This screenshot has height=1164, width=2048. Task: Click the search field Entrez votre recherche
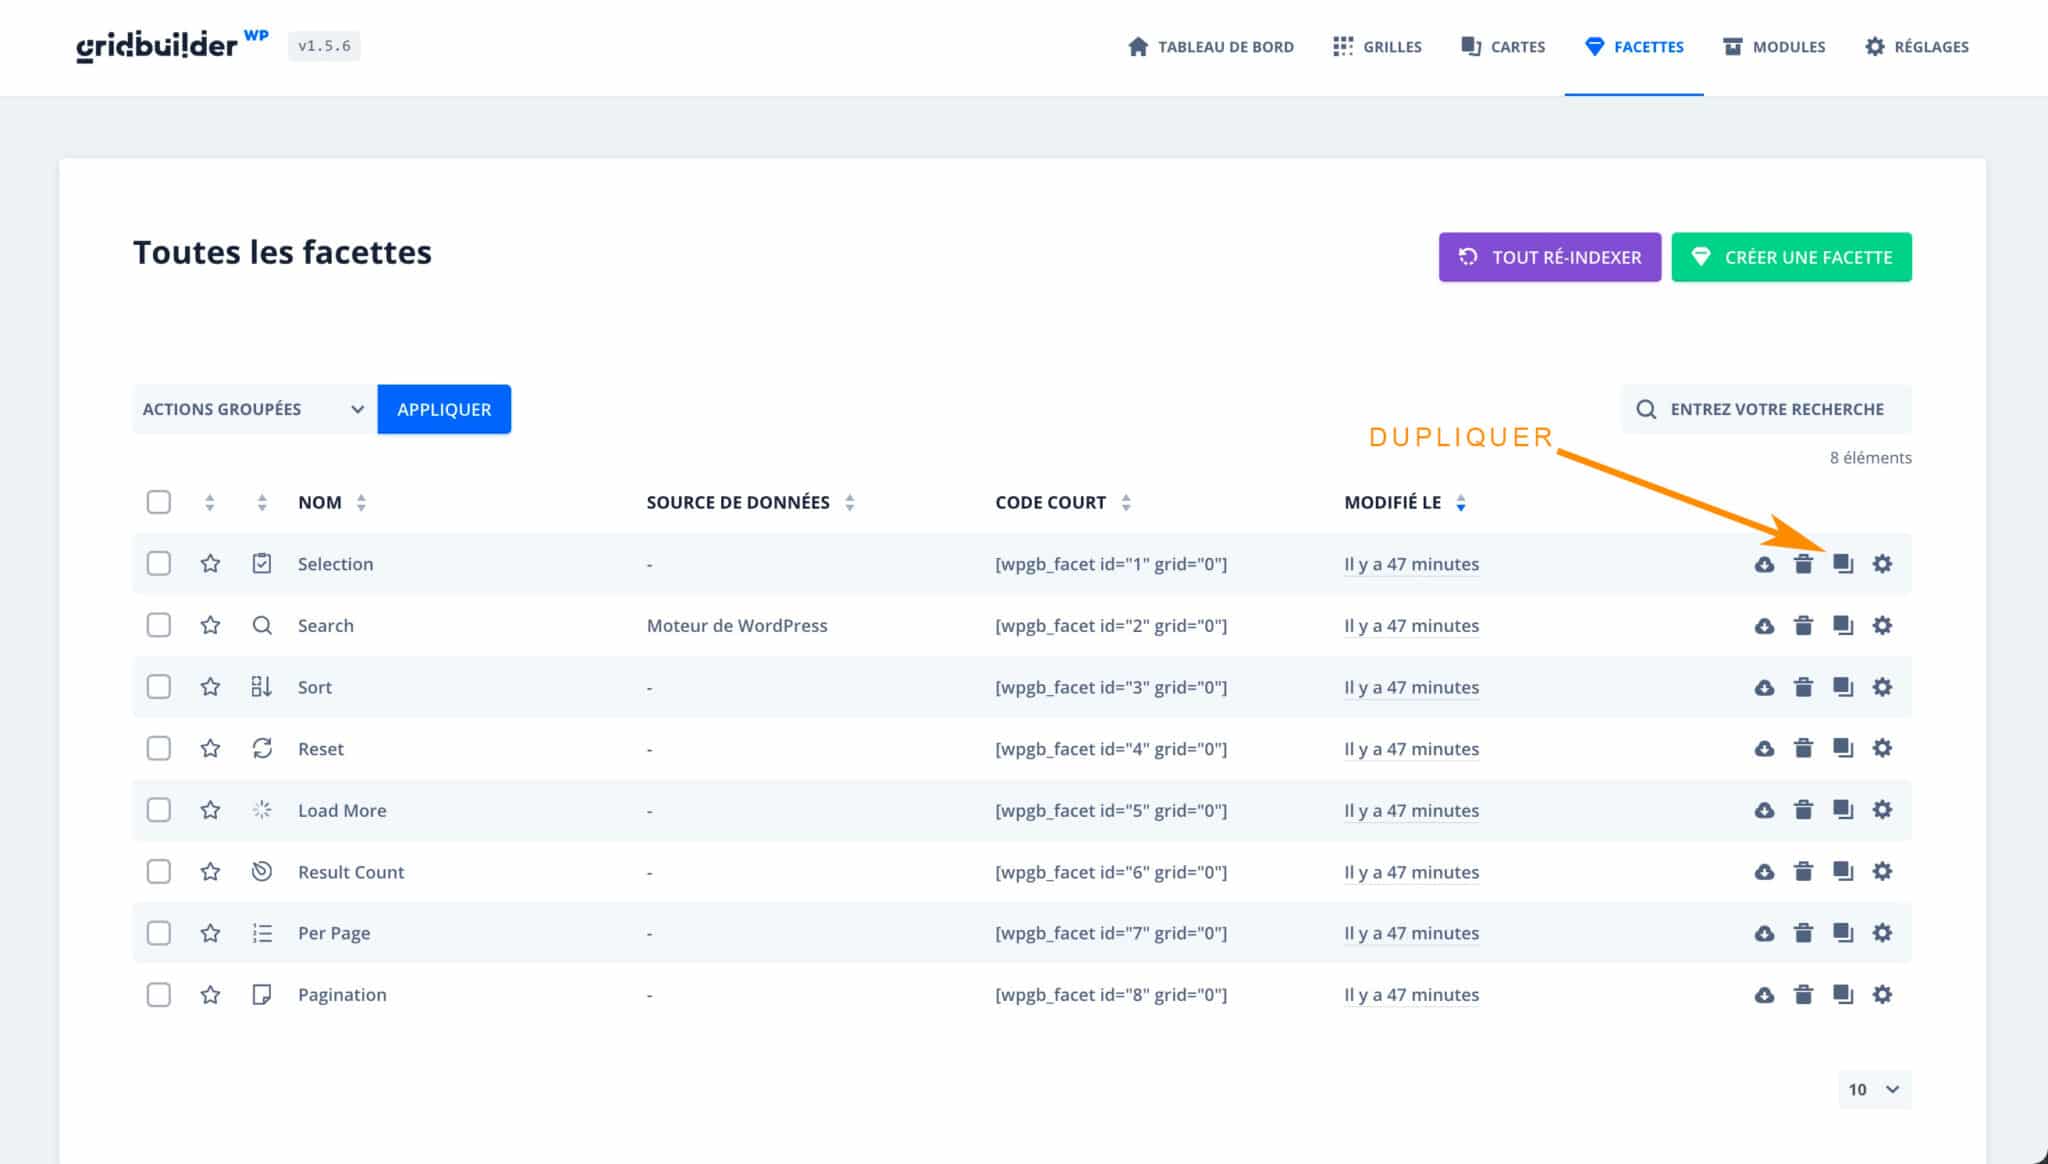pos(1766,408)
